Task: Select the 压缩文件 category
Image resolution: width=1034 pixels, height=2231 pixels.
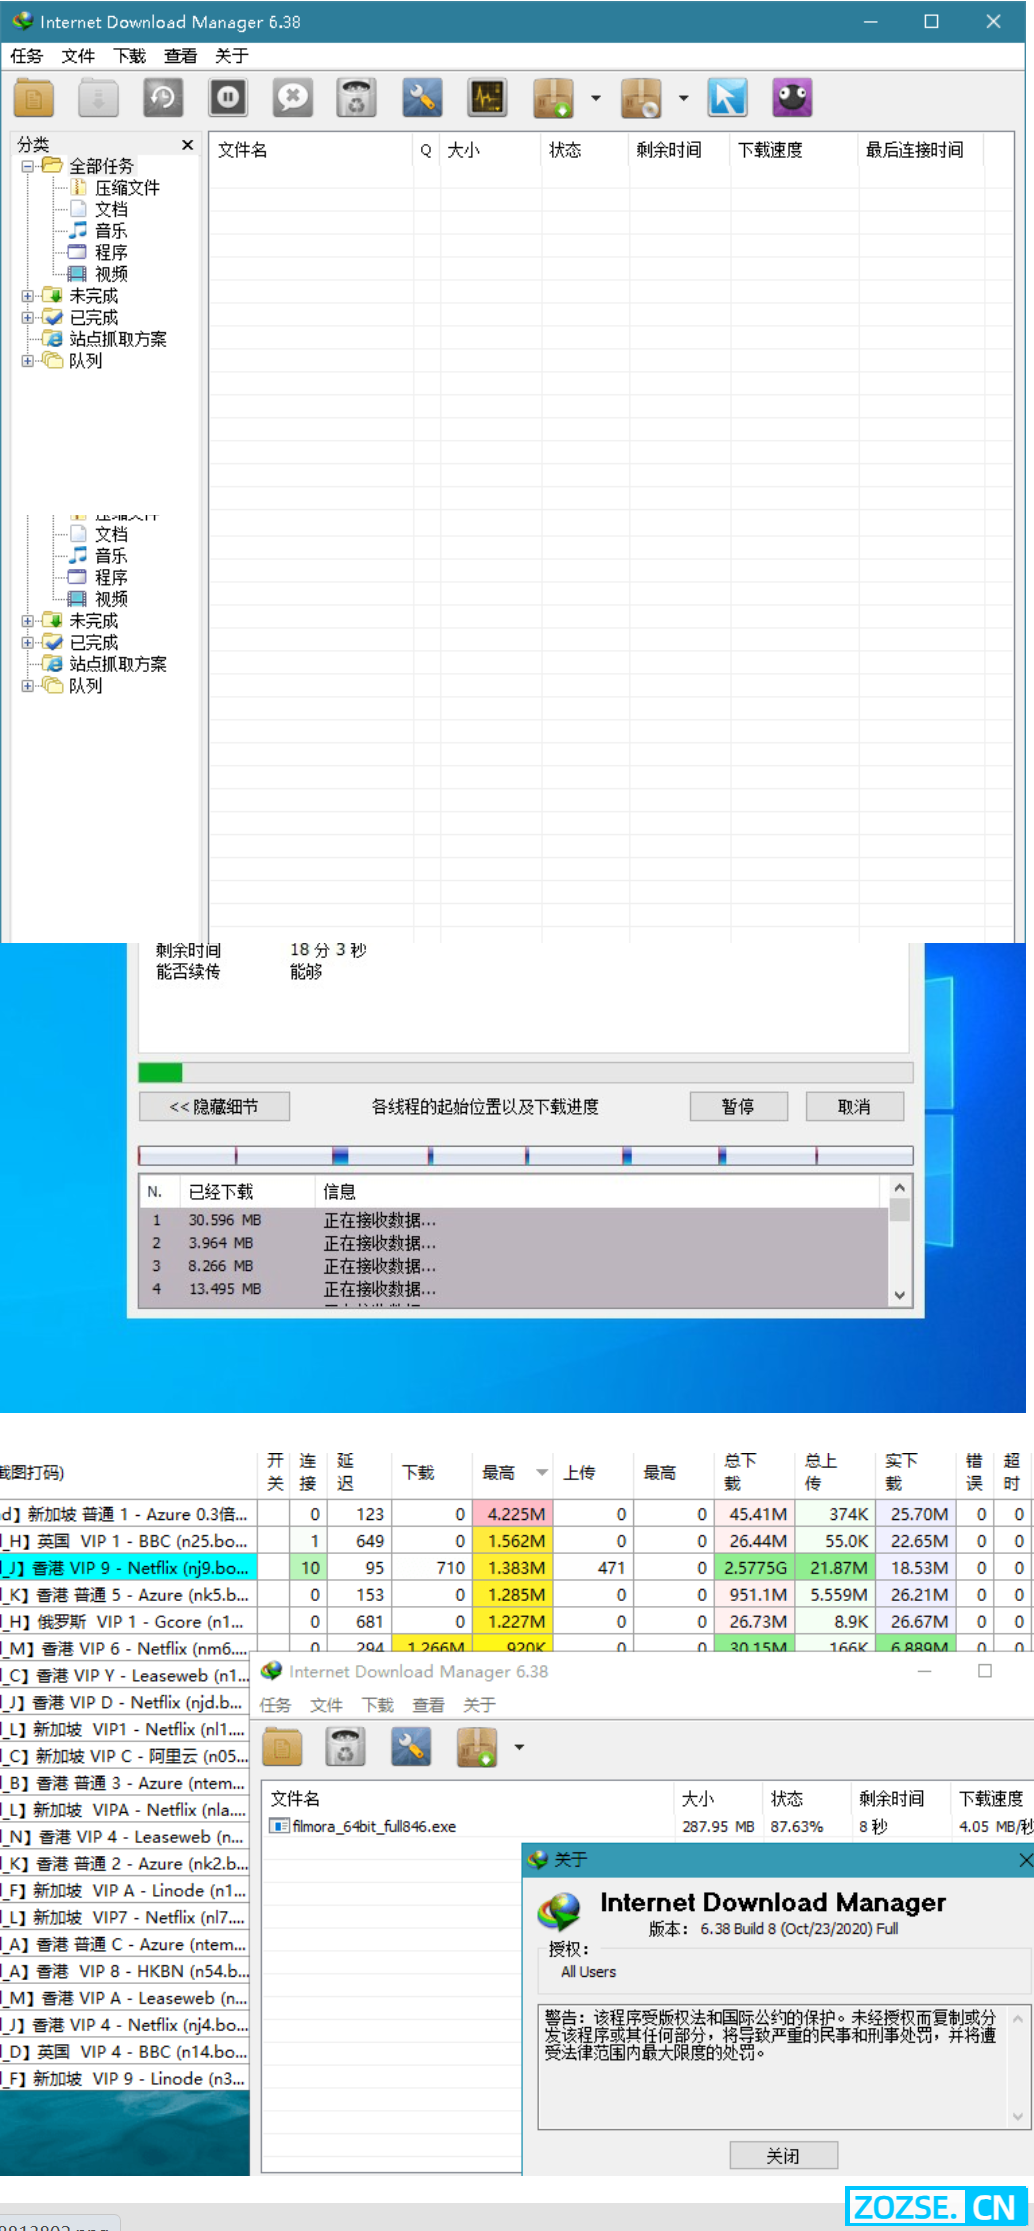Action: (x=127, y=188)
